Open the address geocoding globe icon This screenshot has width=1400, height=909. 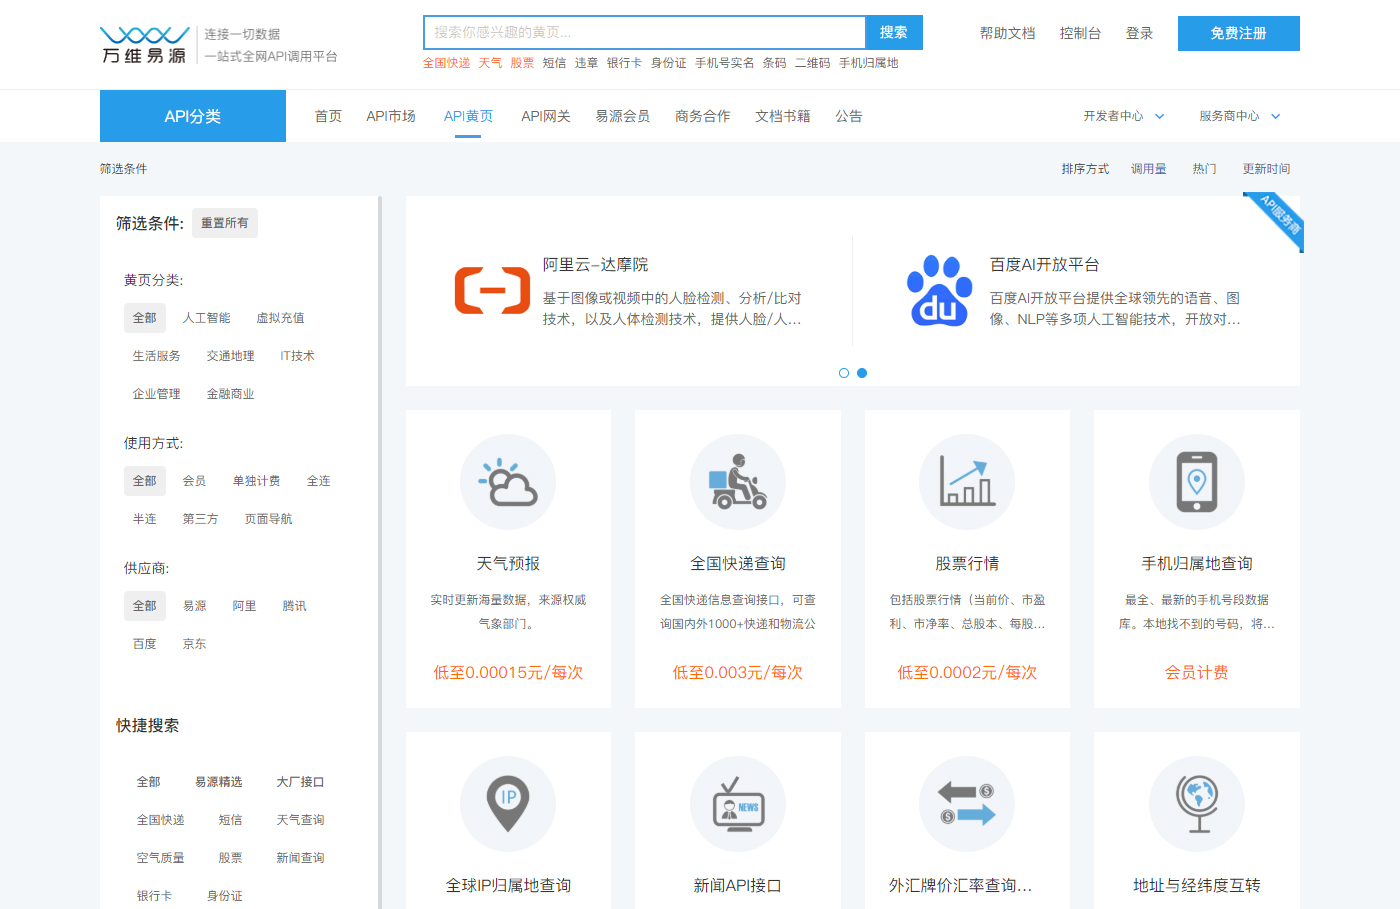point(1197,804)
